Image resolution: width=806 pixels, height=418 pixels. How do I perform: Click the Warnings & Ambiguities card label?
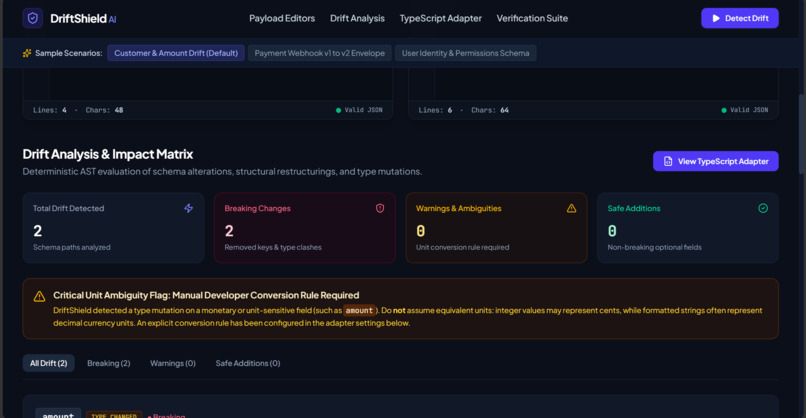[459, 208]
